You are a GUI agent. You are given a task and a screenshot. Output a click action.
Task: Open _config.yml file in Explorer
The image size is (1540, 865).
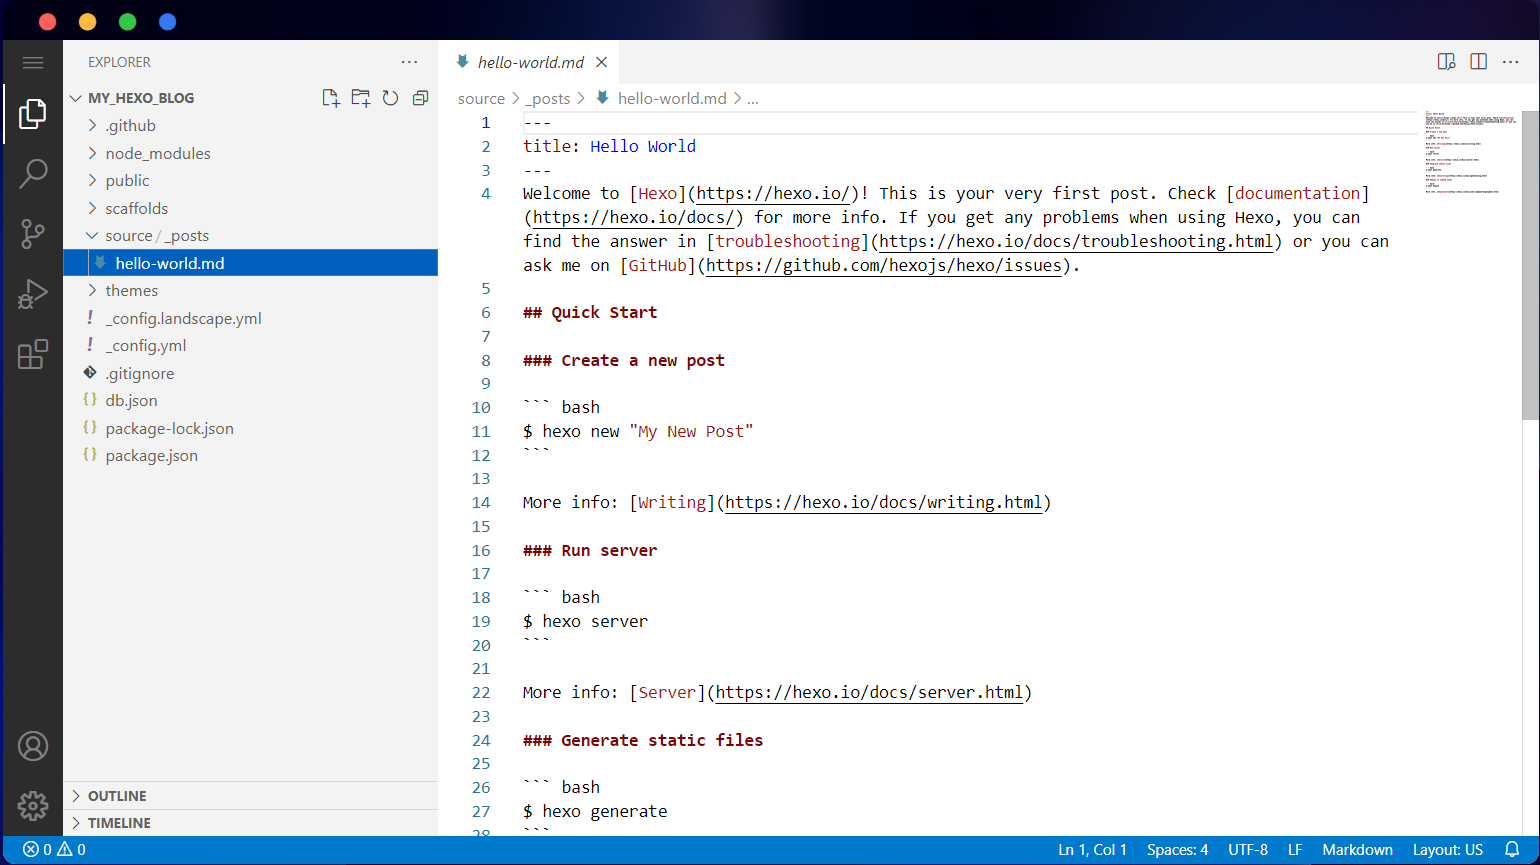tap(145, 345)
